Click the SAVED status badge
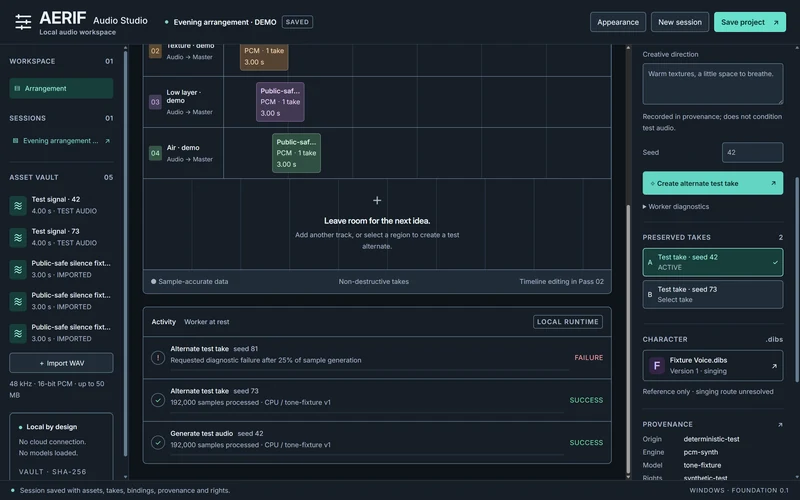This screenshot has height=500, width=800. click(x=297, y=22)
